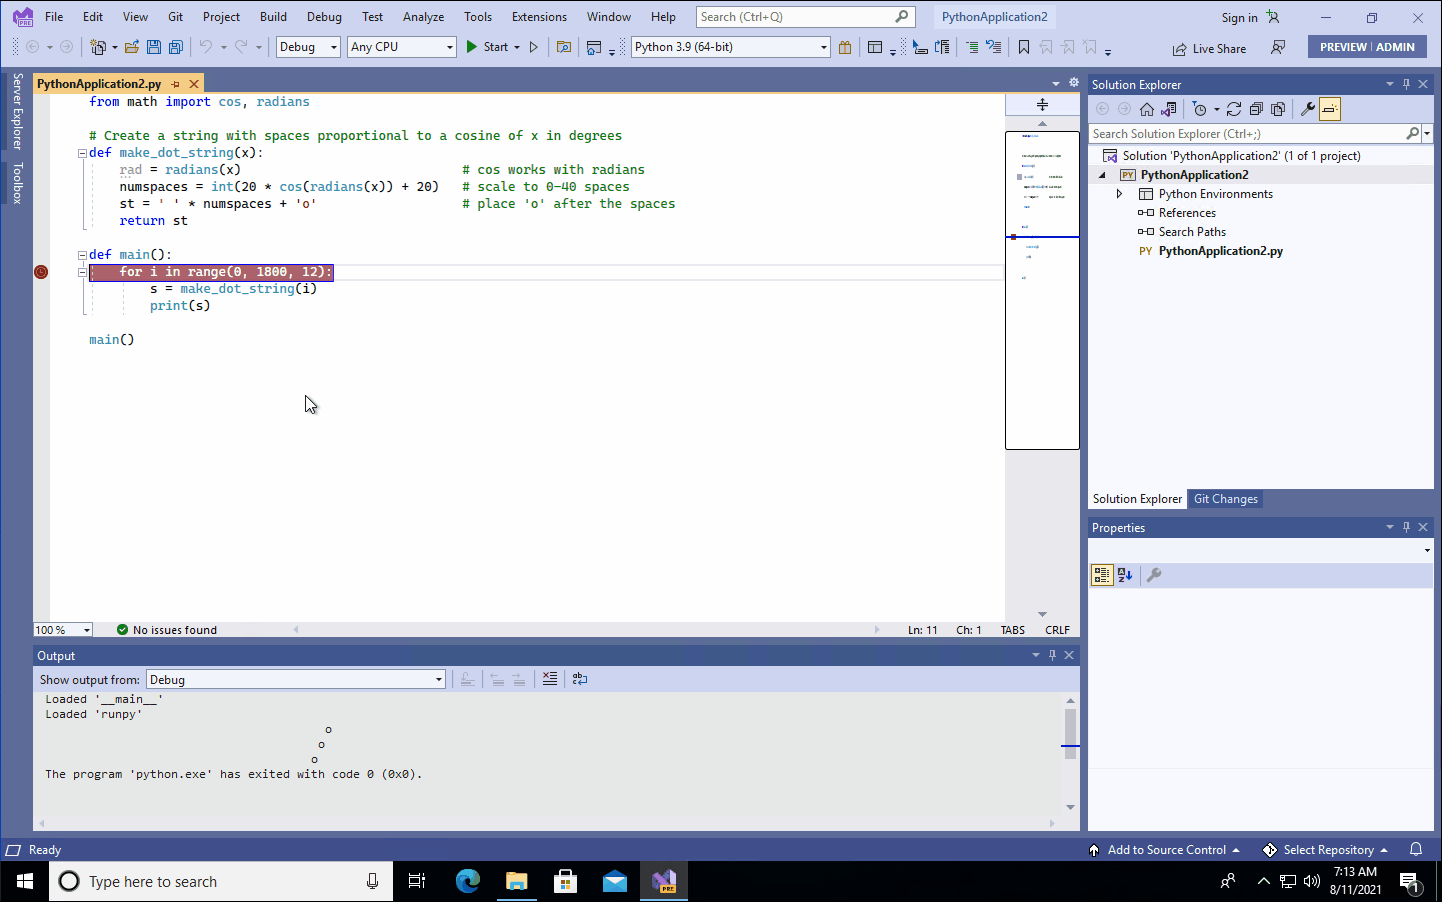The width and height of the screenshot is (1442, 902).
Task: Open the Toolbox side tab
Action: click(x=17, y=184)
